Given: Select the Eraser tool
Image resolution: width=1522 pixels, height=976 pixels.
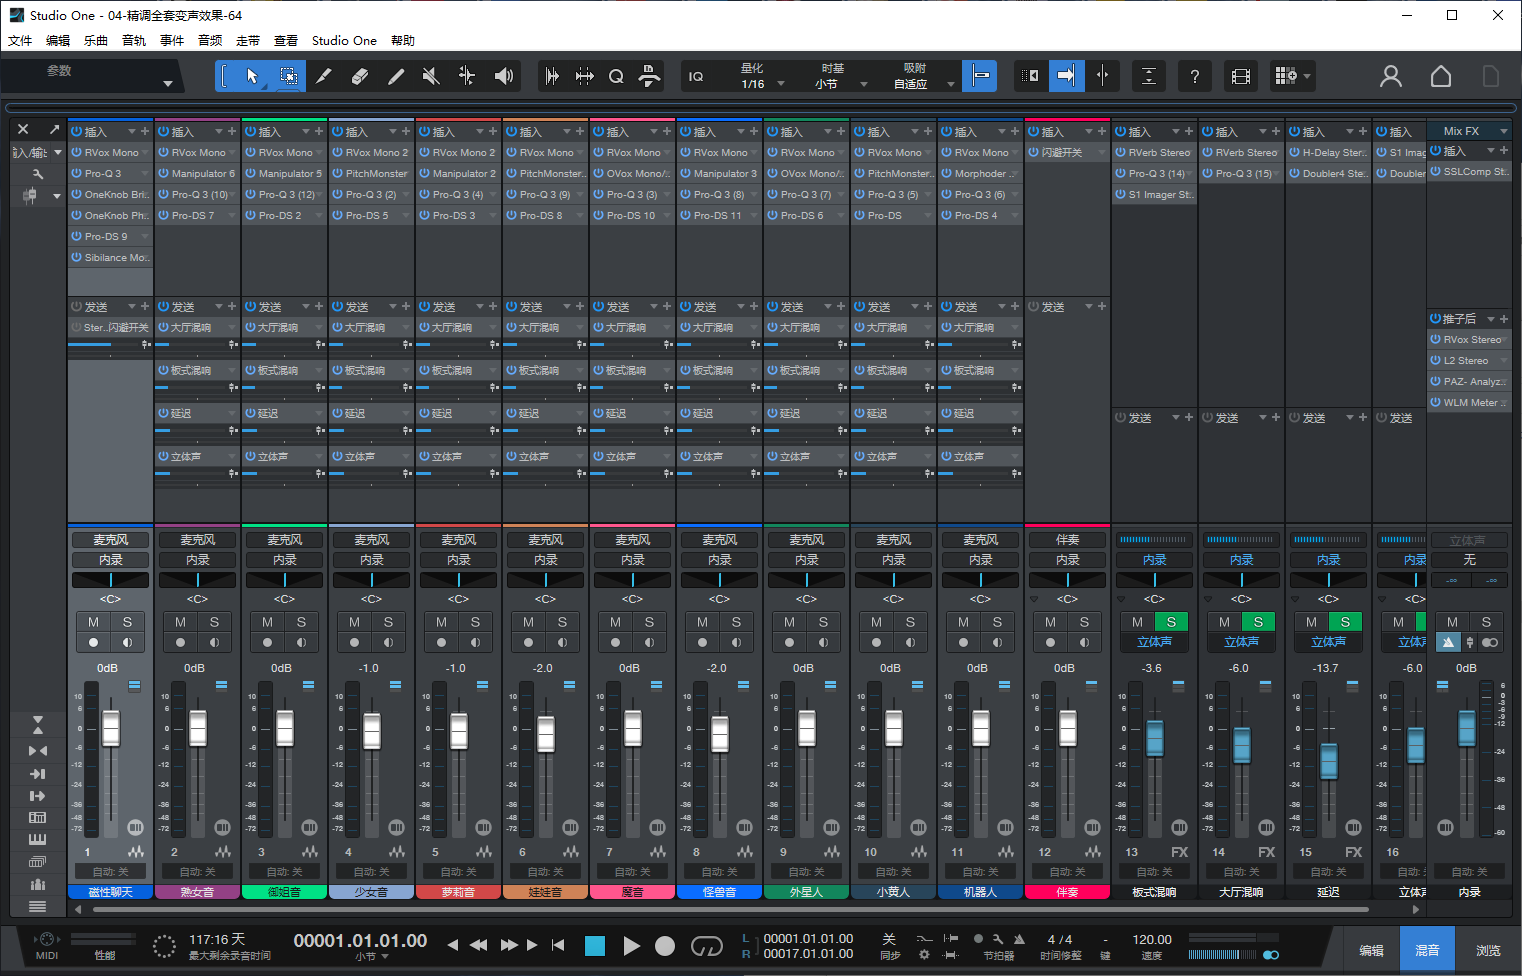Looking at the screenshot, I should coord(360,76).
